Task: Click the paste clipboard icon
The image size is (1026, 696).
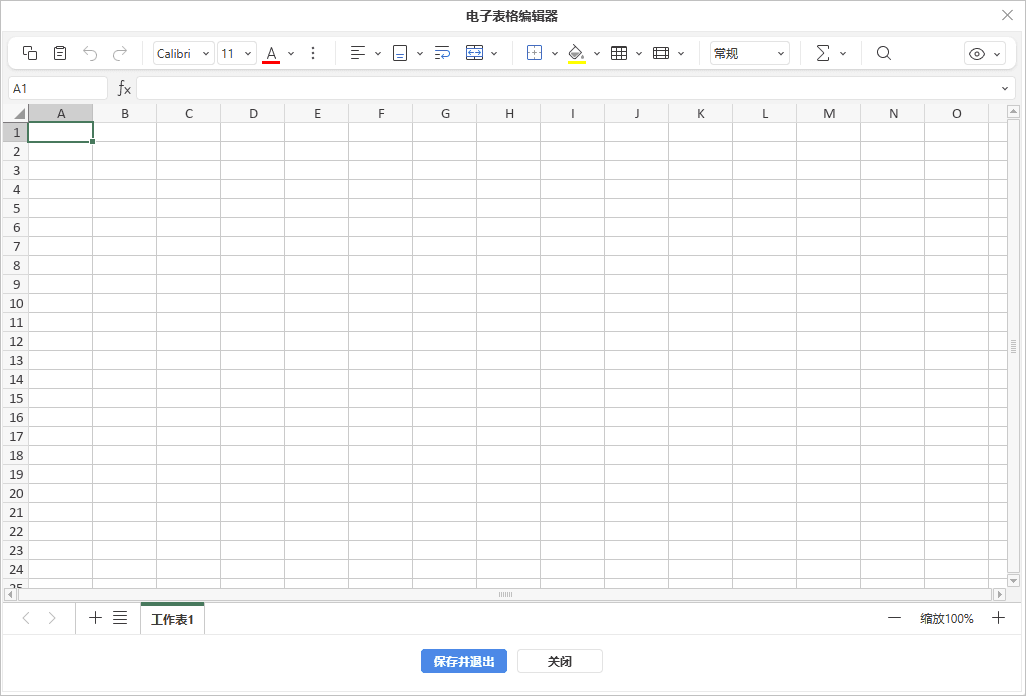Action: (60, 53)
